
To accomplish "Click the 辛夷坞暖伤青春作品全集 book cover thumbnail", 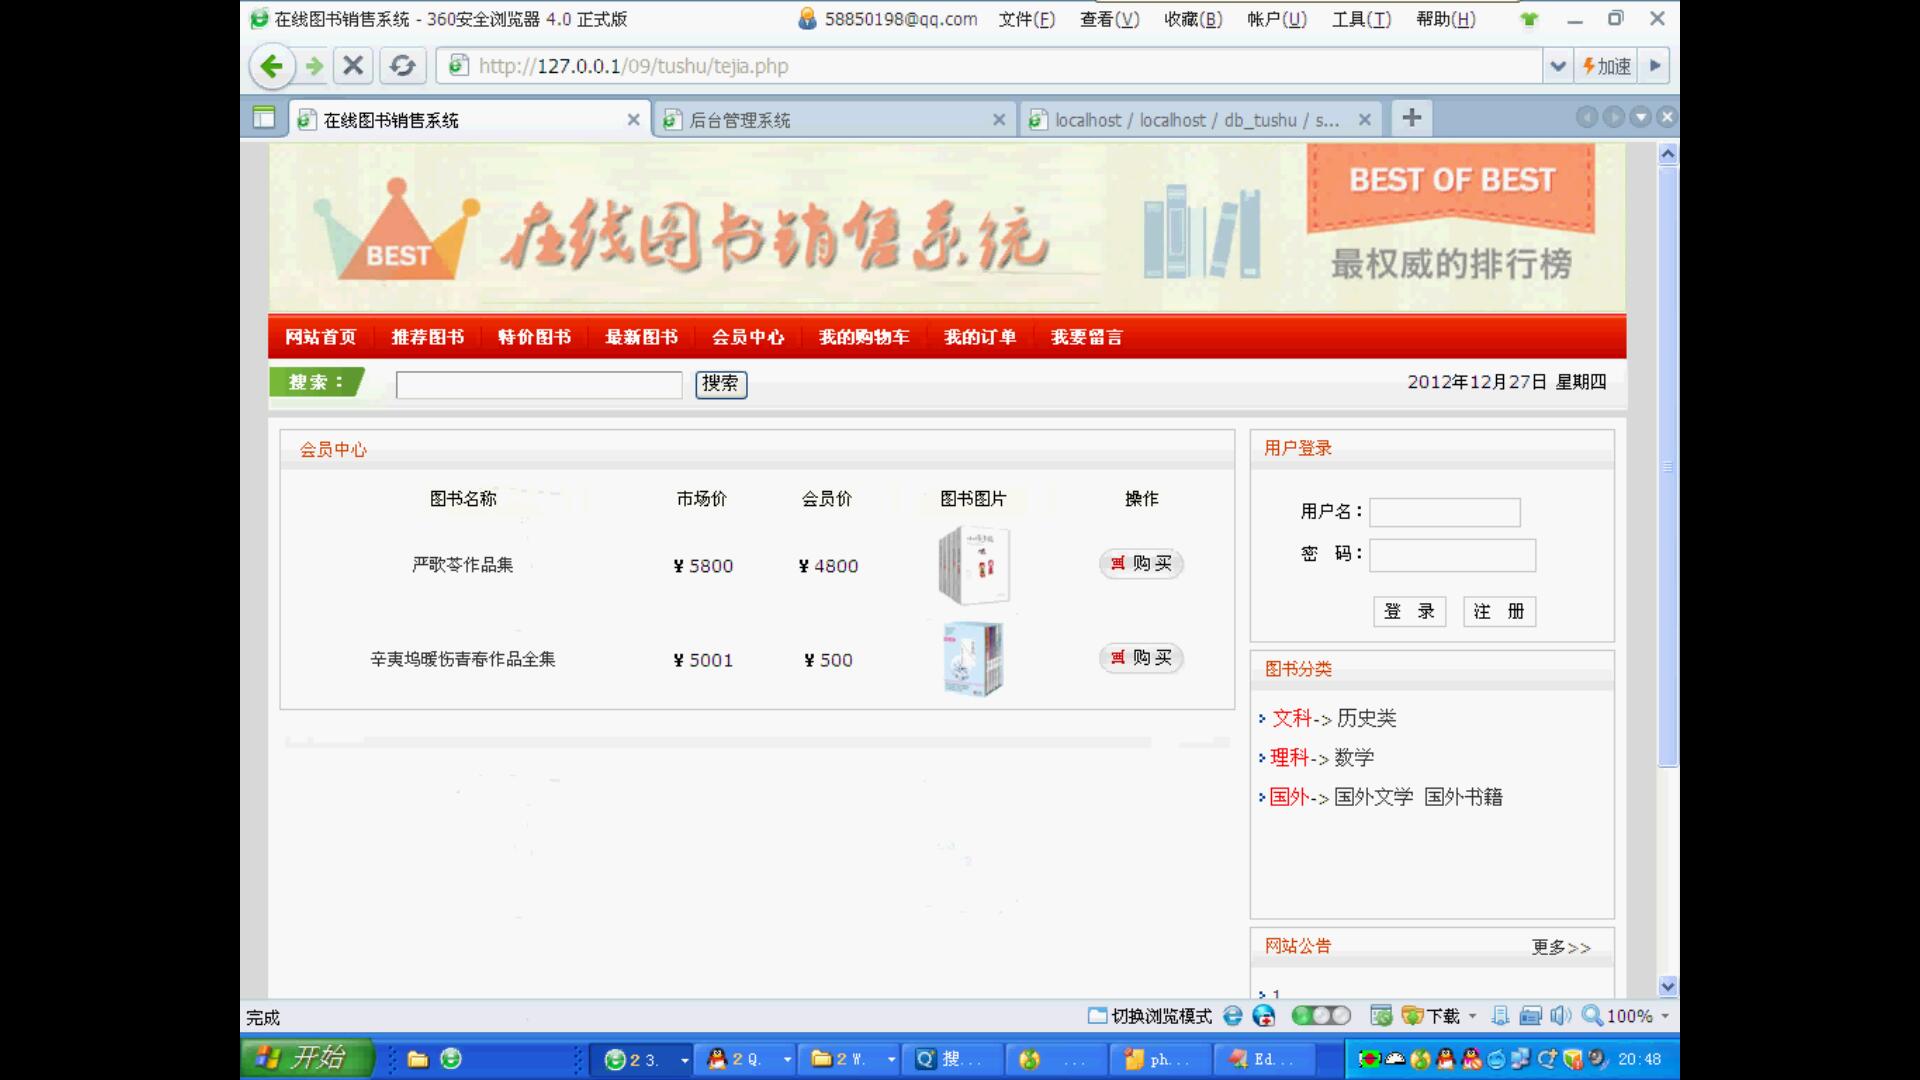I will tap(973, 659).
